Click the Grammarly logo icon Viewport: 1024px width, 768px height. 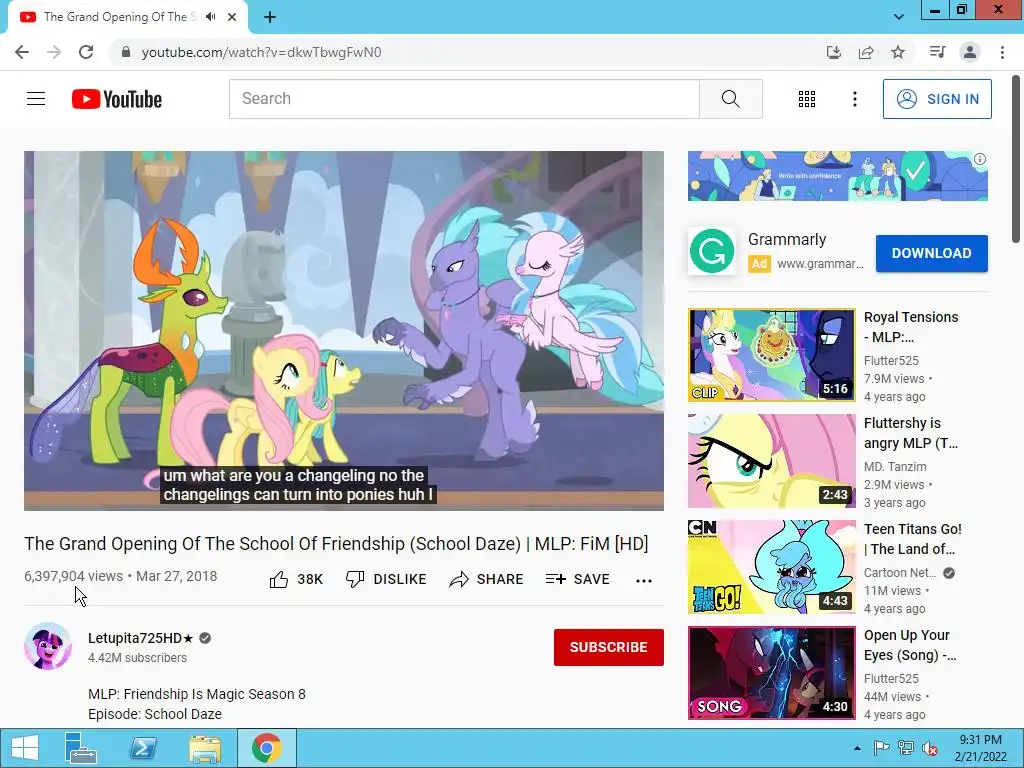pos(711,251)
